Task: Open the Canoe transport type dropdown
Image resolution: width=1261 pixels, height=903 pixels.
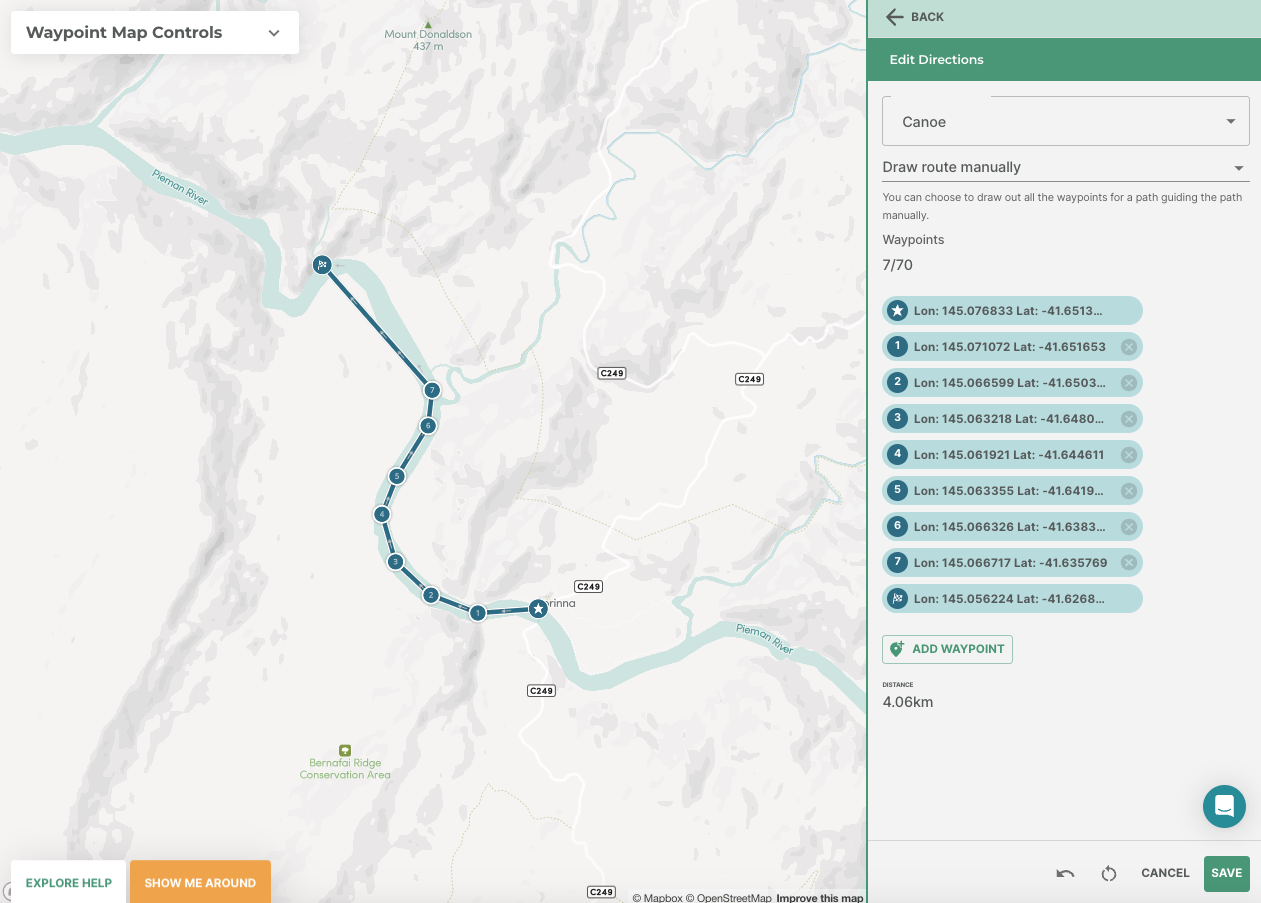Action: point(1065,122)
